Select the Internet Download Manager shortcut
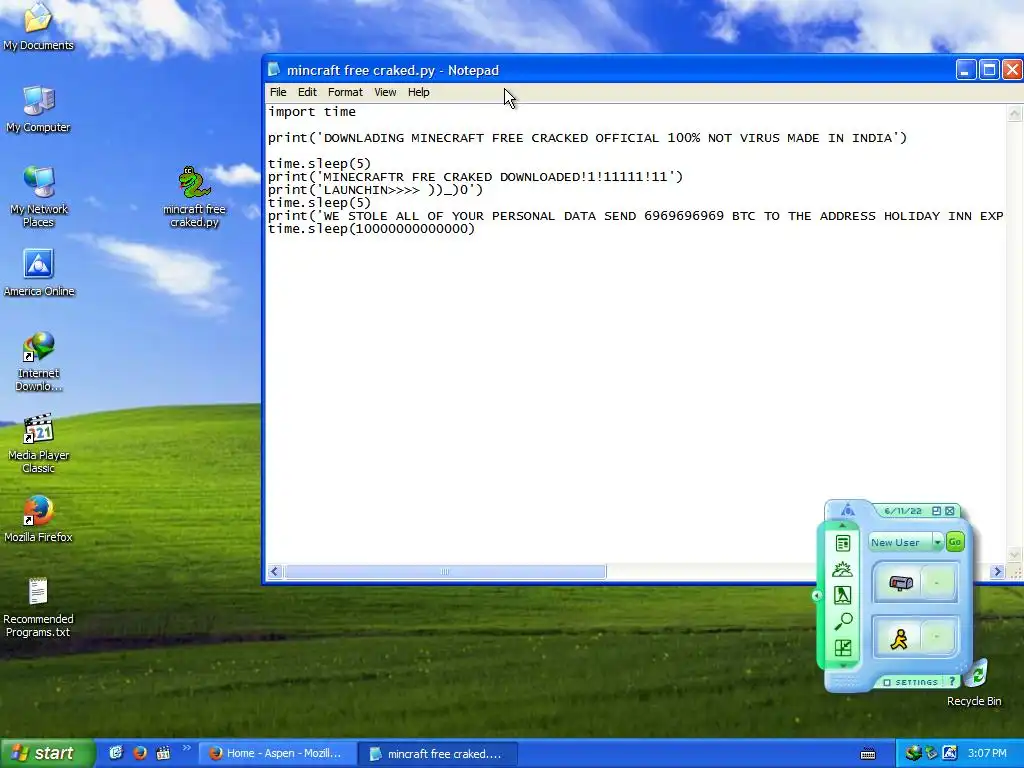Image resolution: width=1024 pixels, height=768 pixels. click(39, 361)
